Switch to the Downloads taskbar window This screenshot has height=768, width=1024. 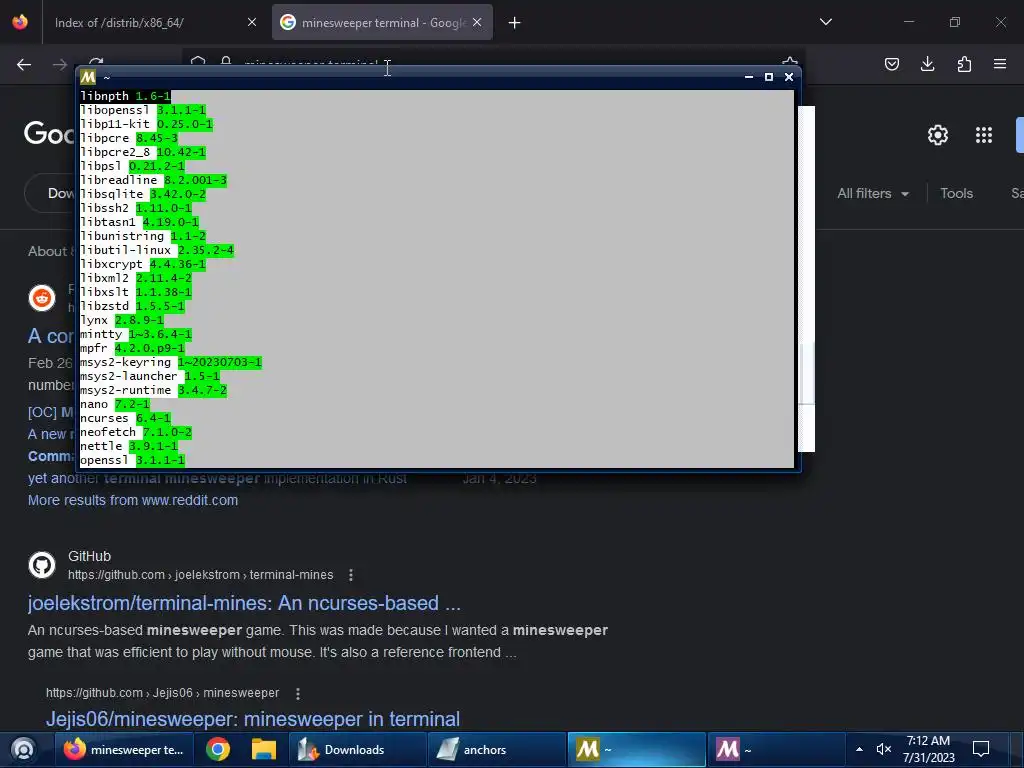pyautogui.click(x=357, y=750)
